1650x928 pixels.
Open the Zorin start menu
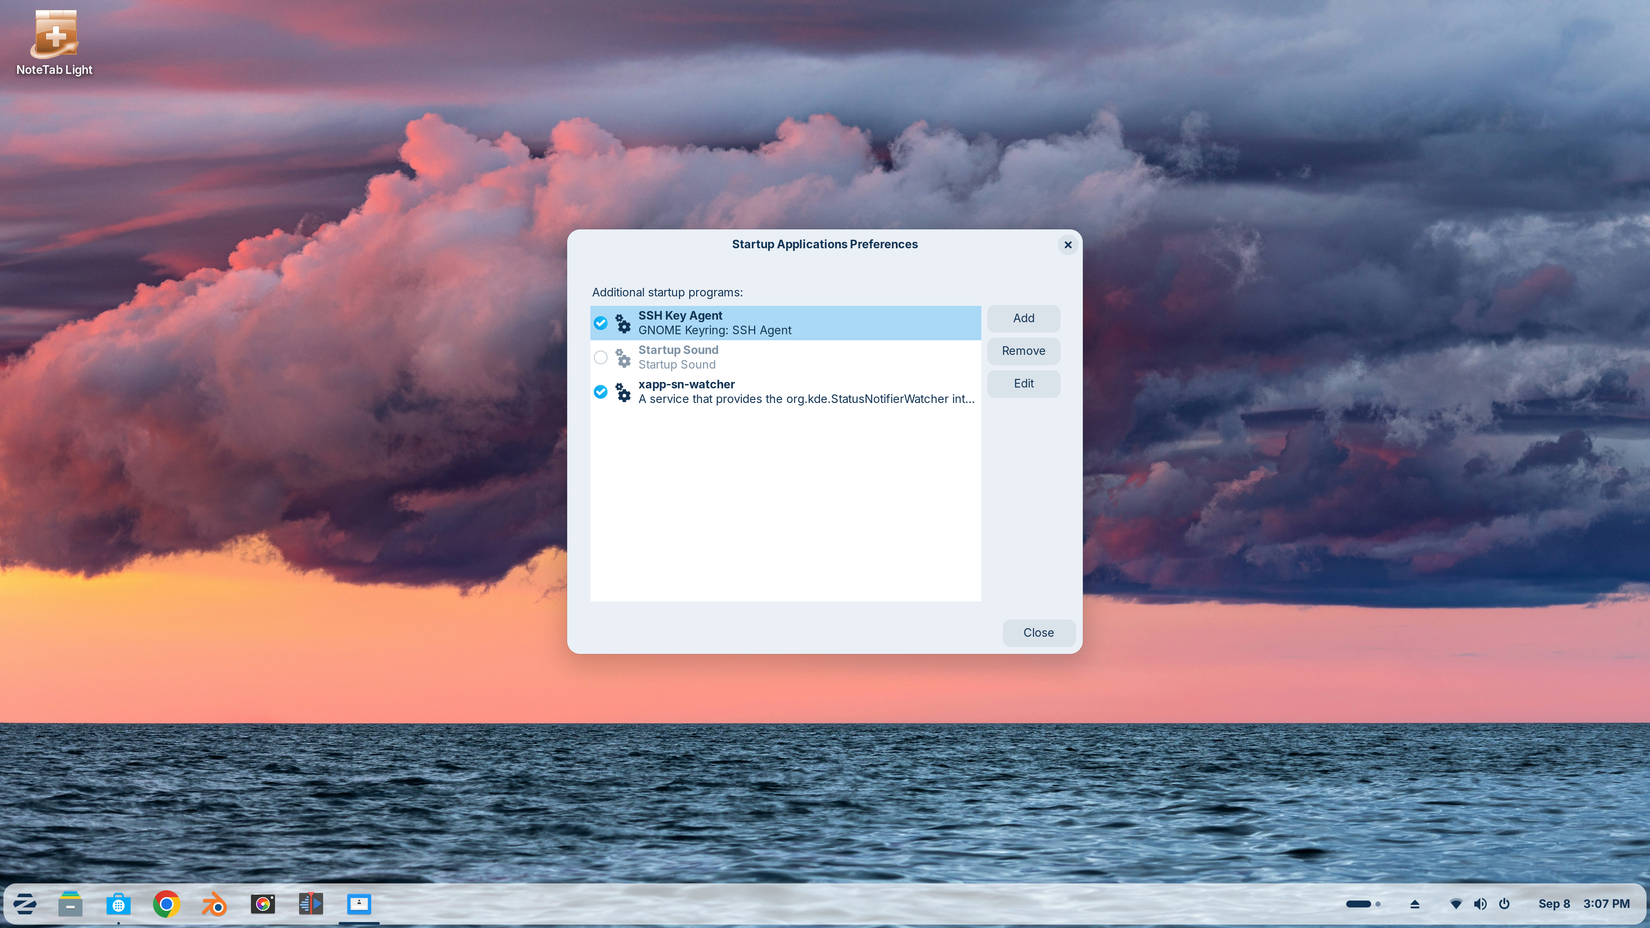tap(25, 904)
